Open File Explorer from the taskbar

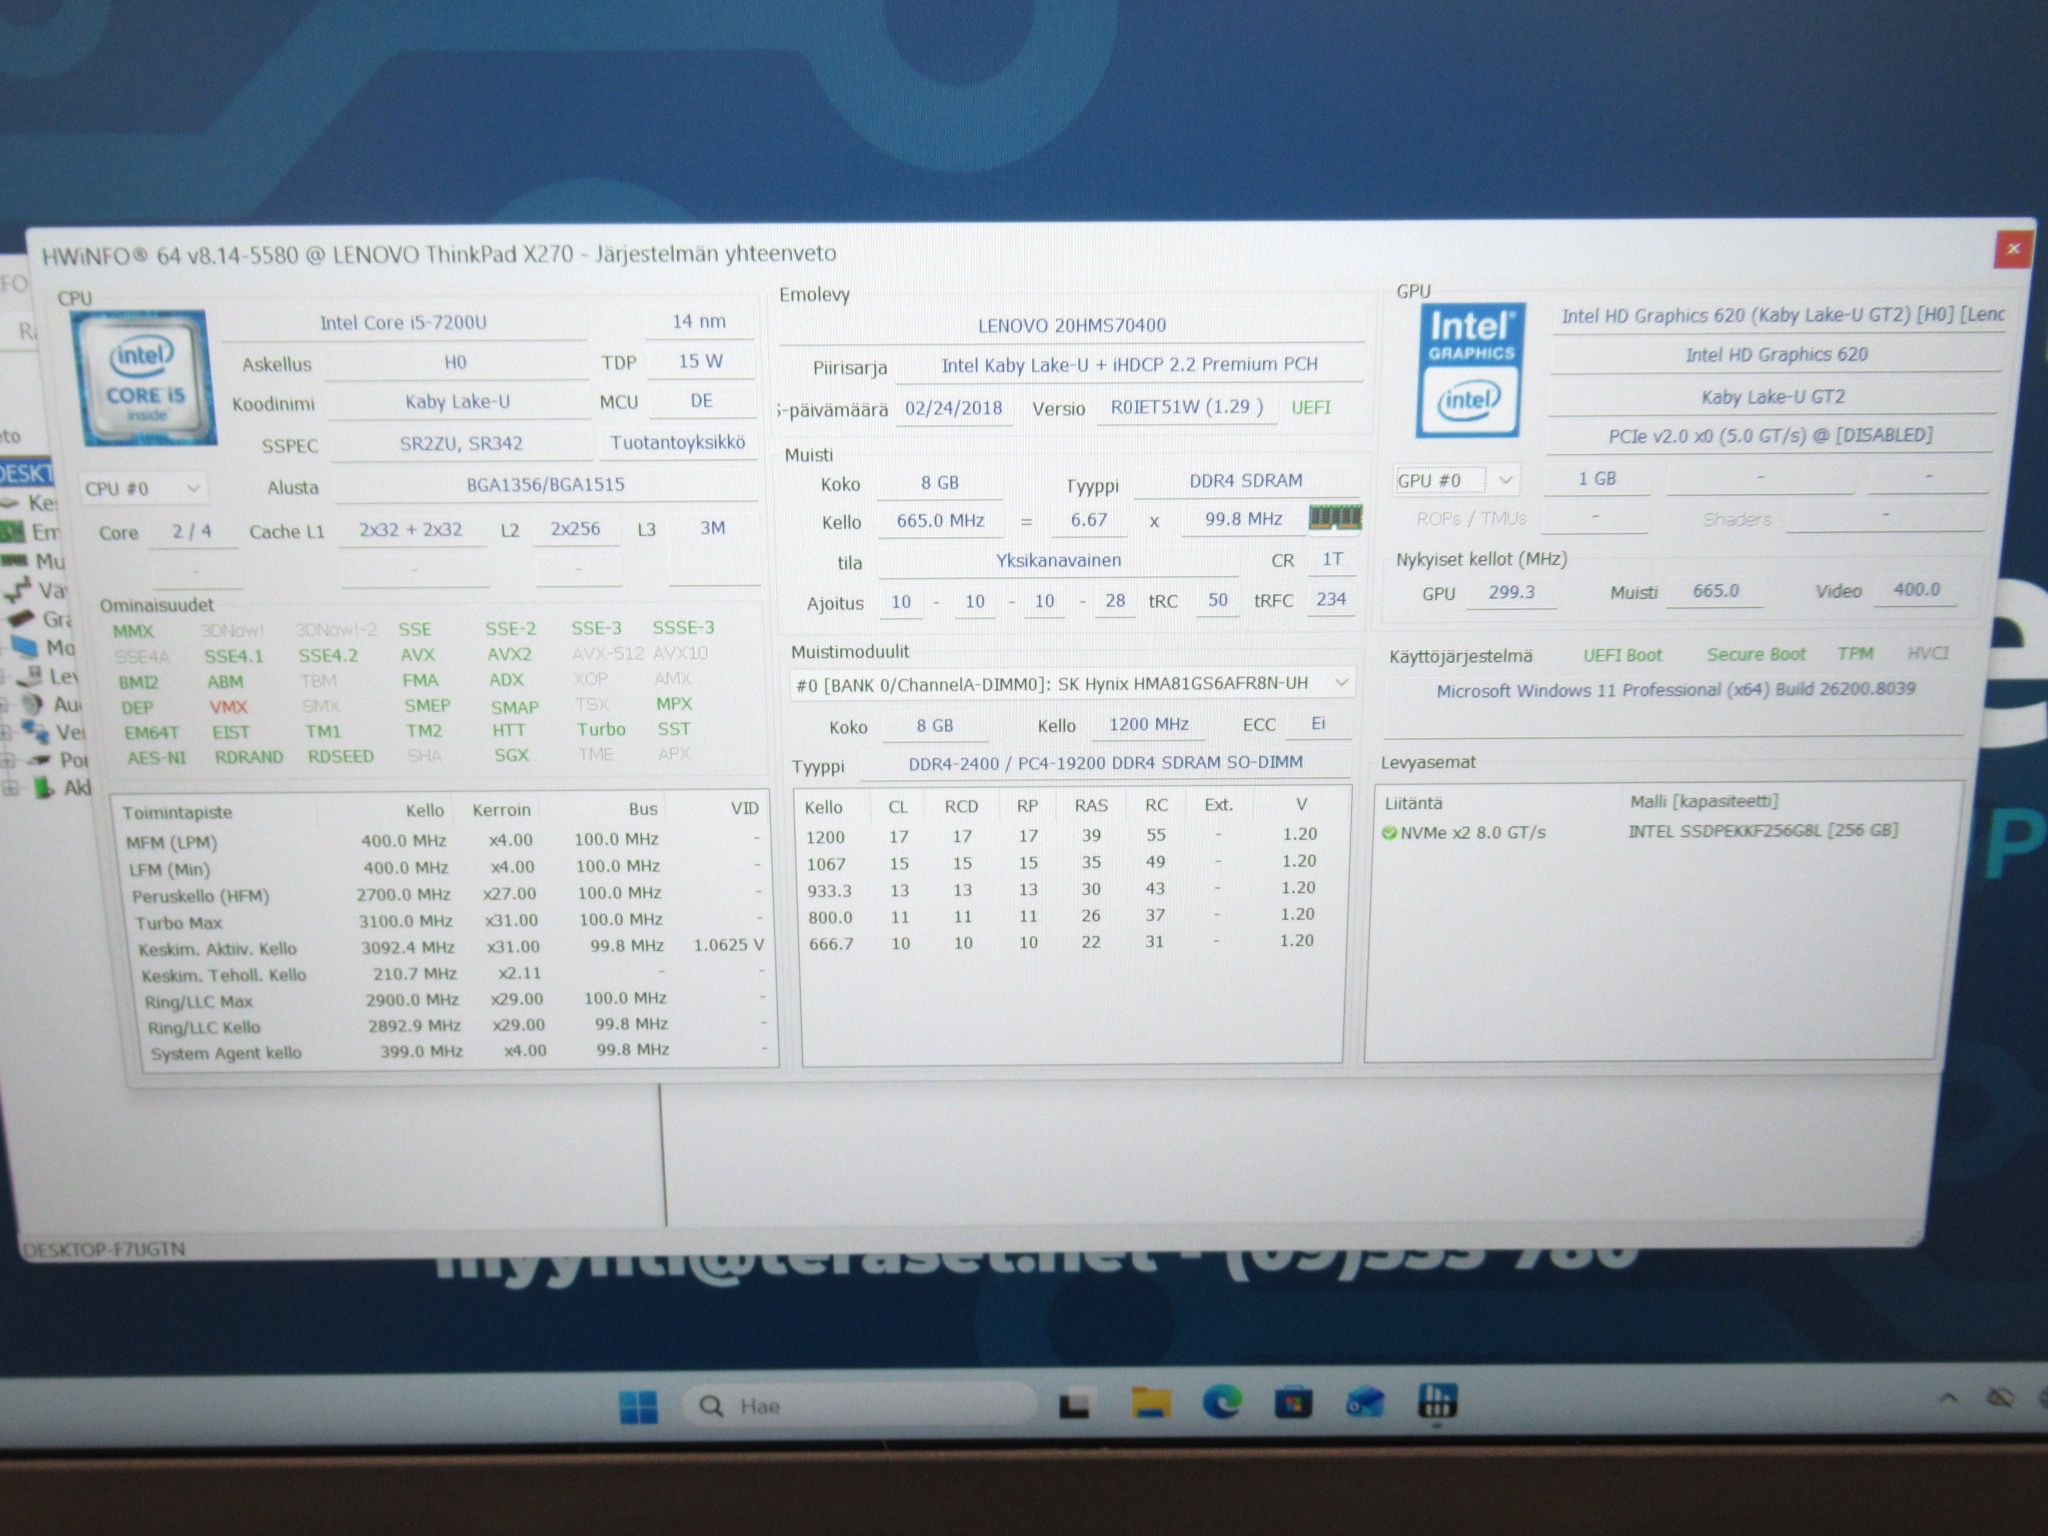[1150, 1404]
